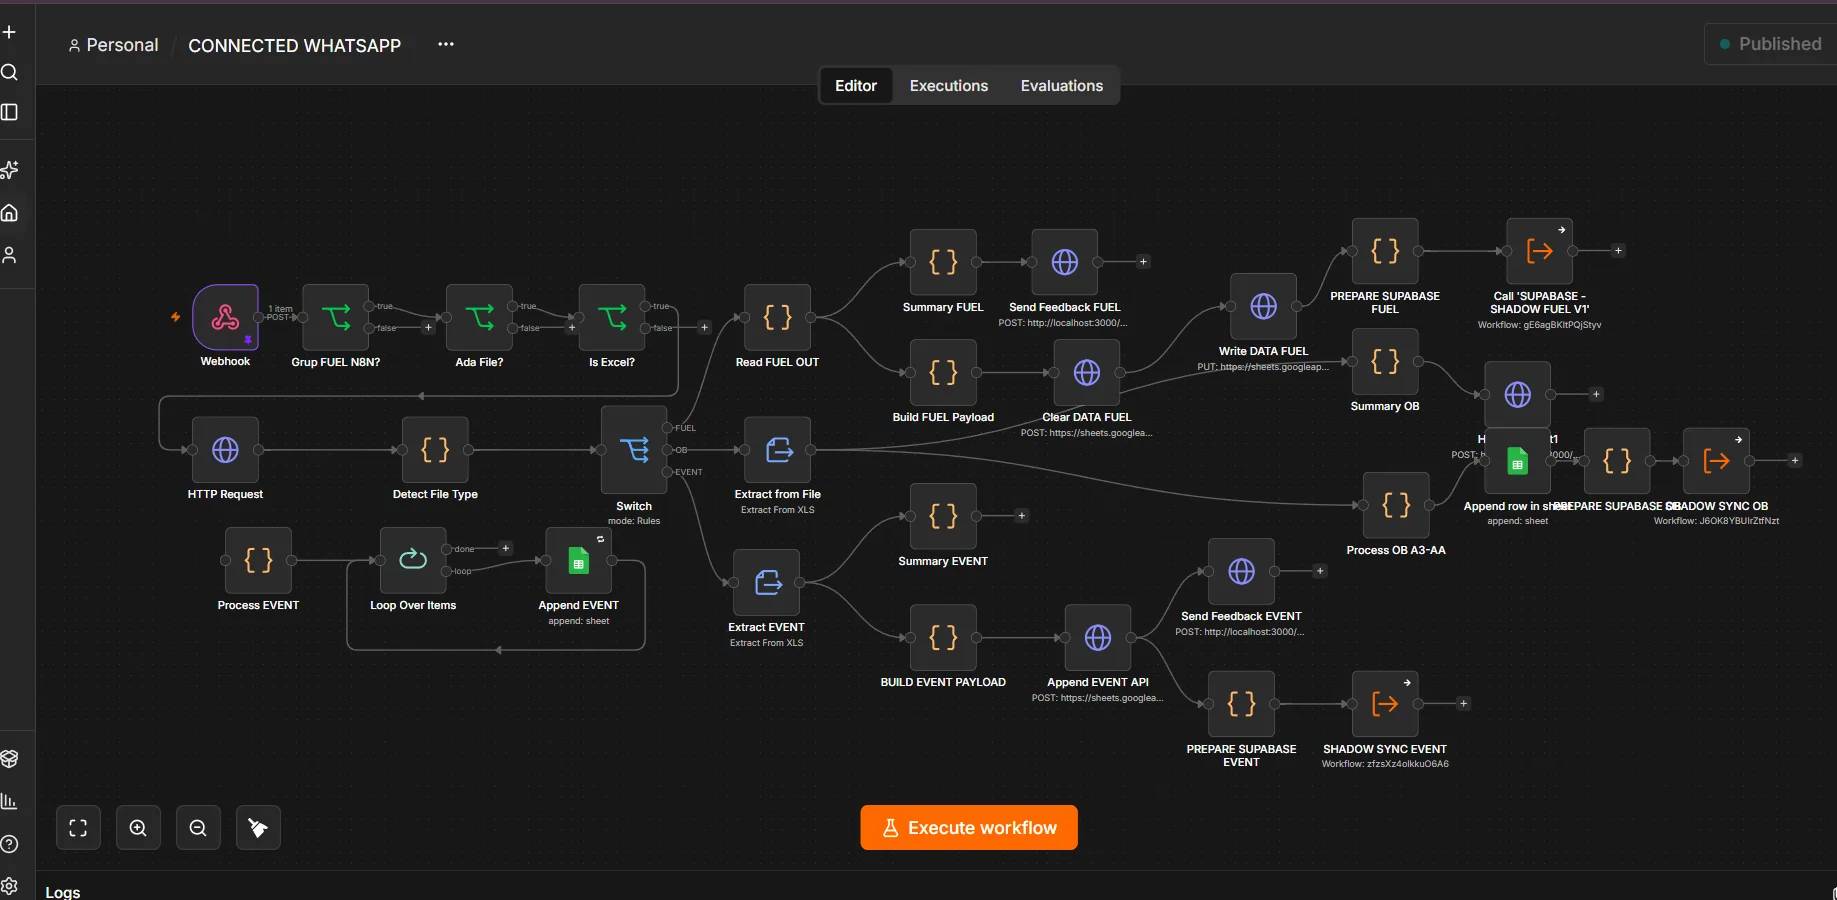Select the SHADOW SYNC EVENT node
The width and height of the screenshot is (1837, 900).
pos(1385,704)
